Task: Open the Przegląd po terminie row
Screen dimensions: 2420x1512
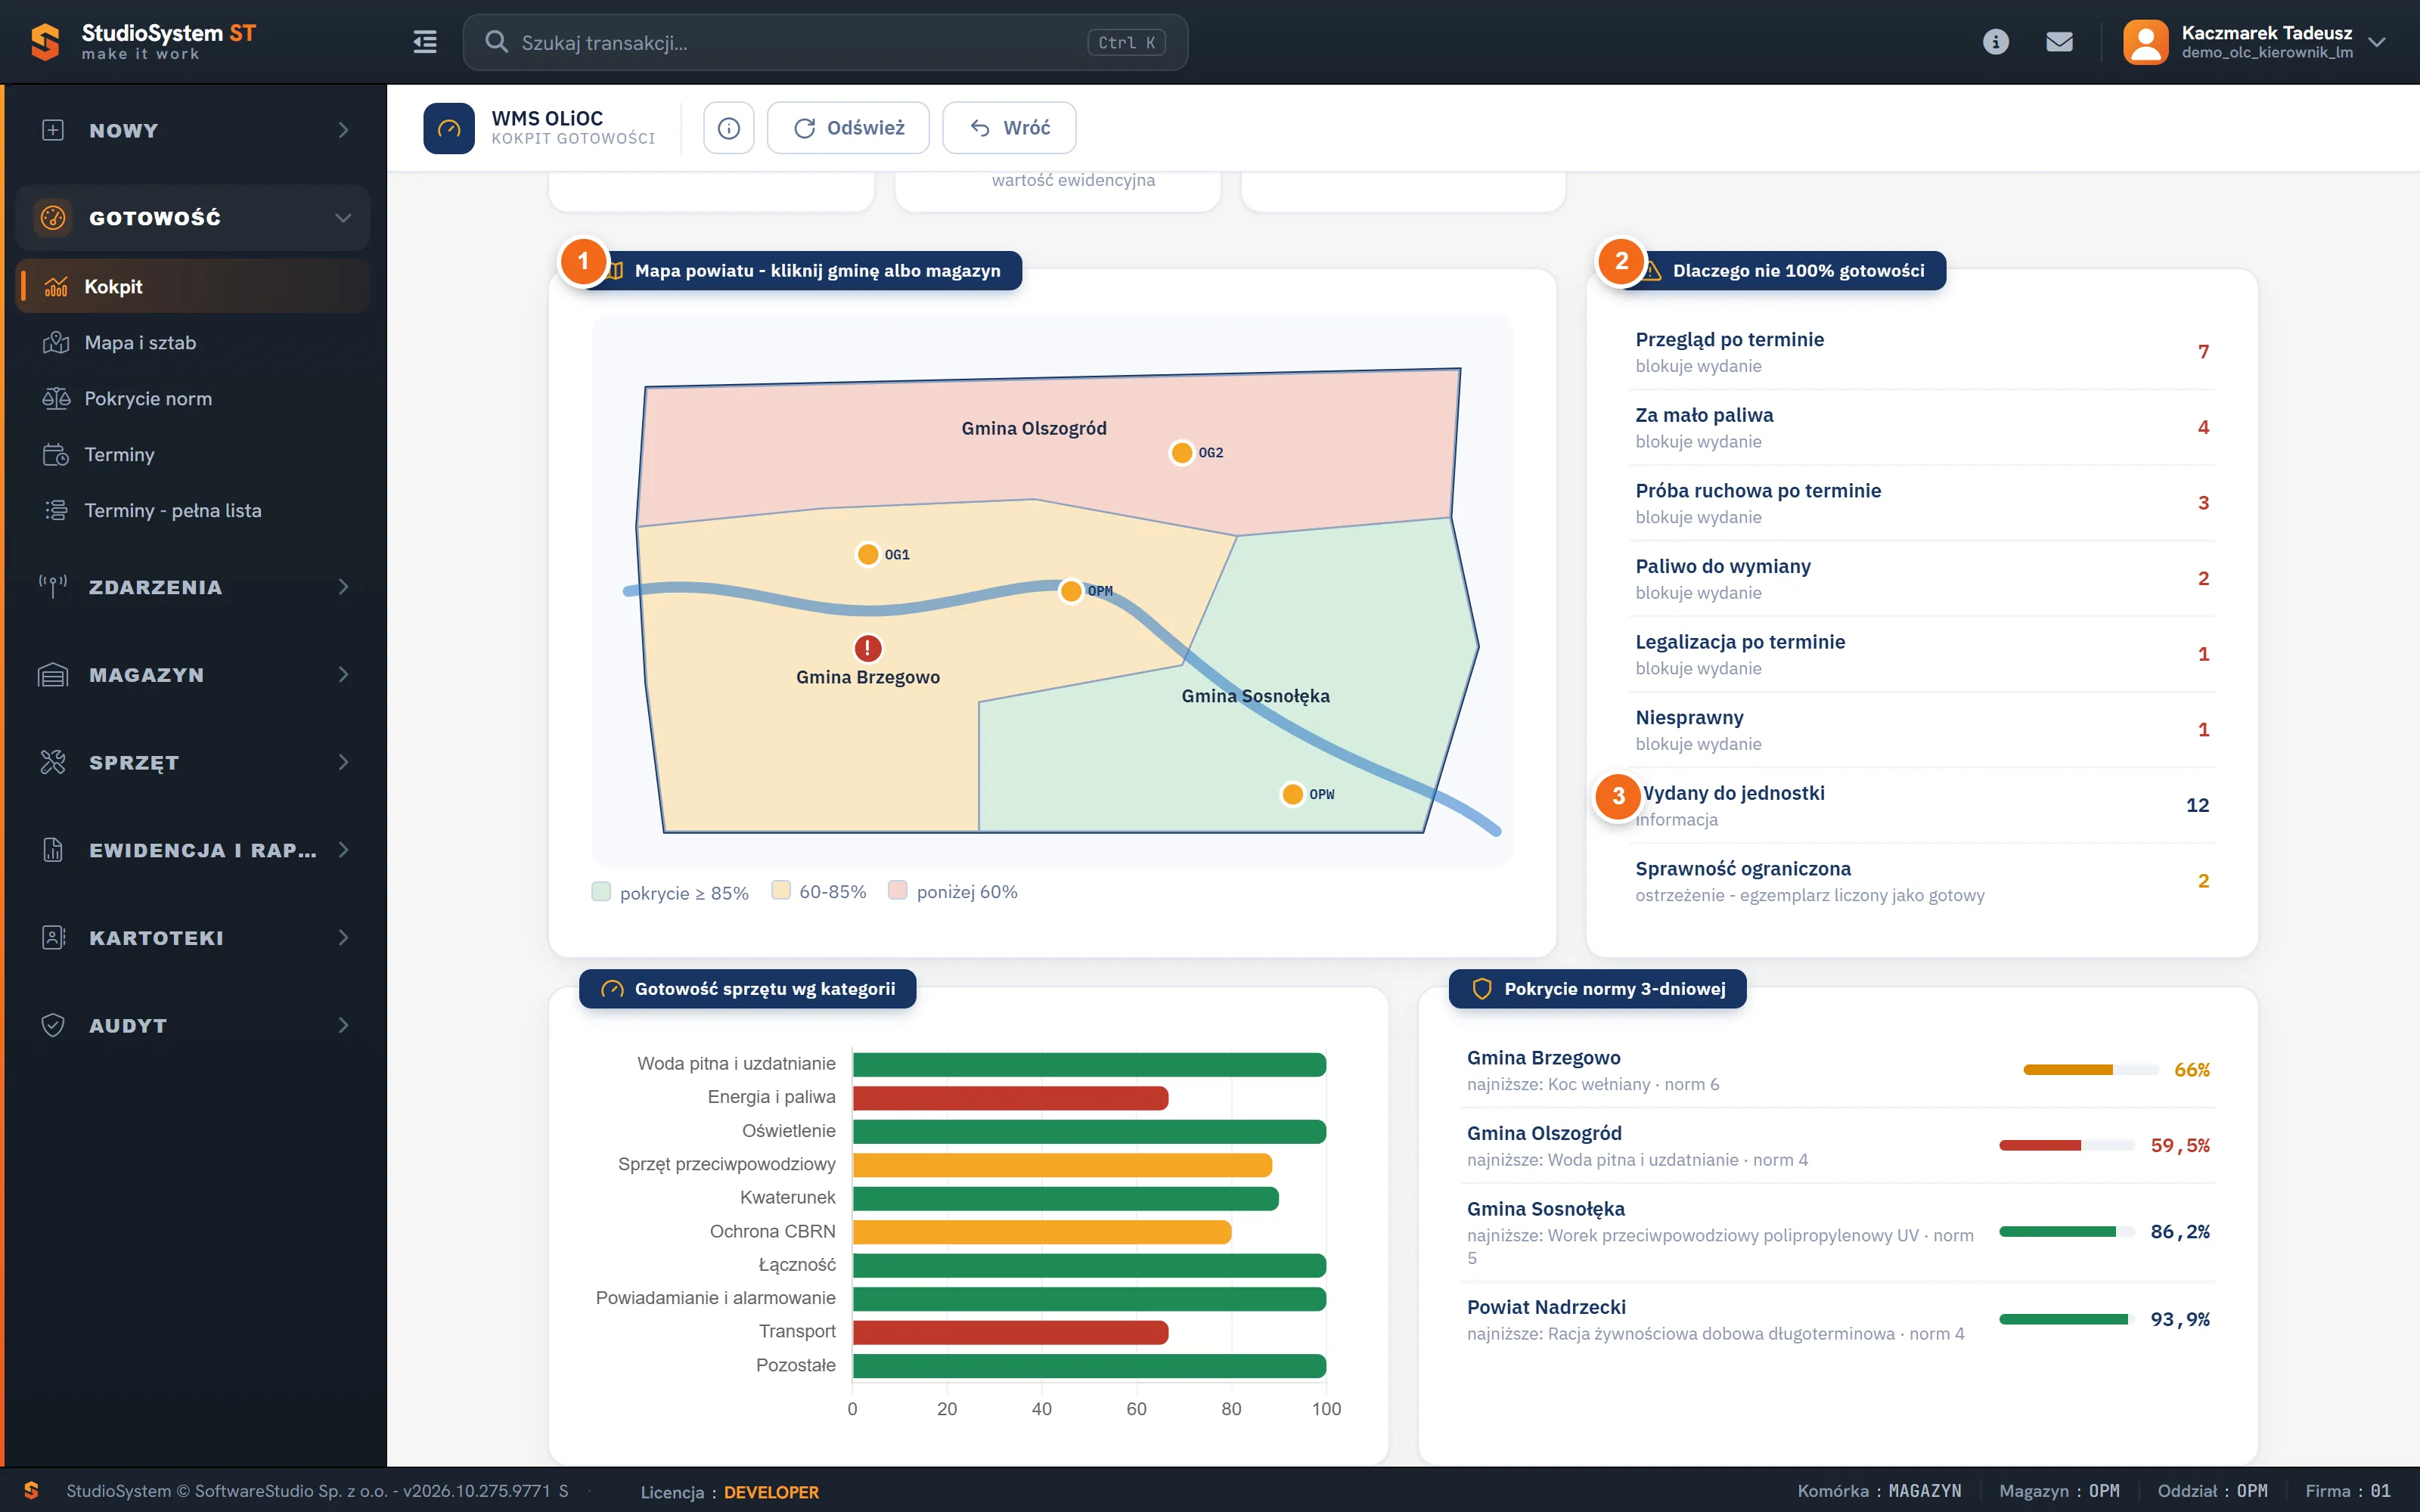Action: (1922, 352)
